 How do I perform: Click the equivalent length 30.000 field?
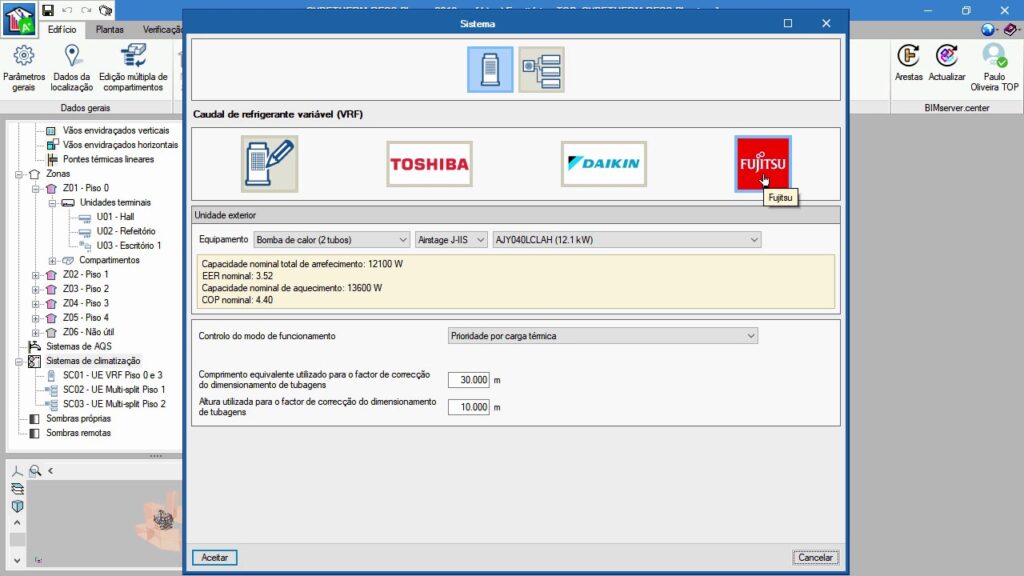[x=468, y=380]
